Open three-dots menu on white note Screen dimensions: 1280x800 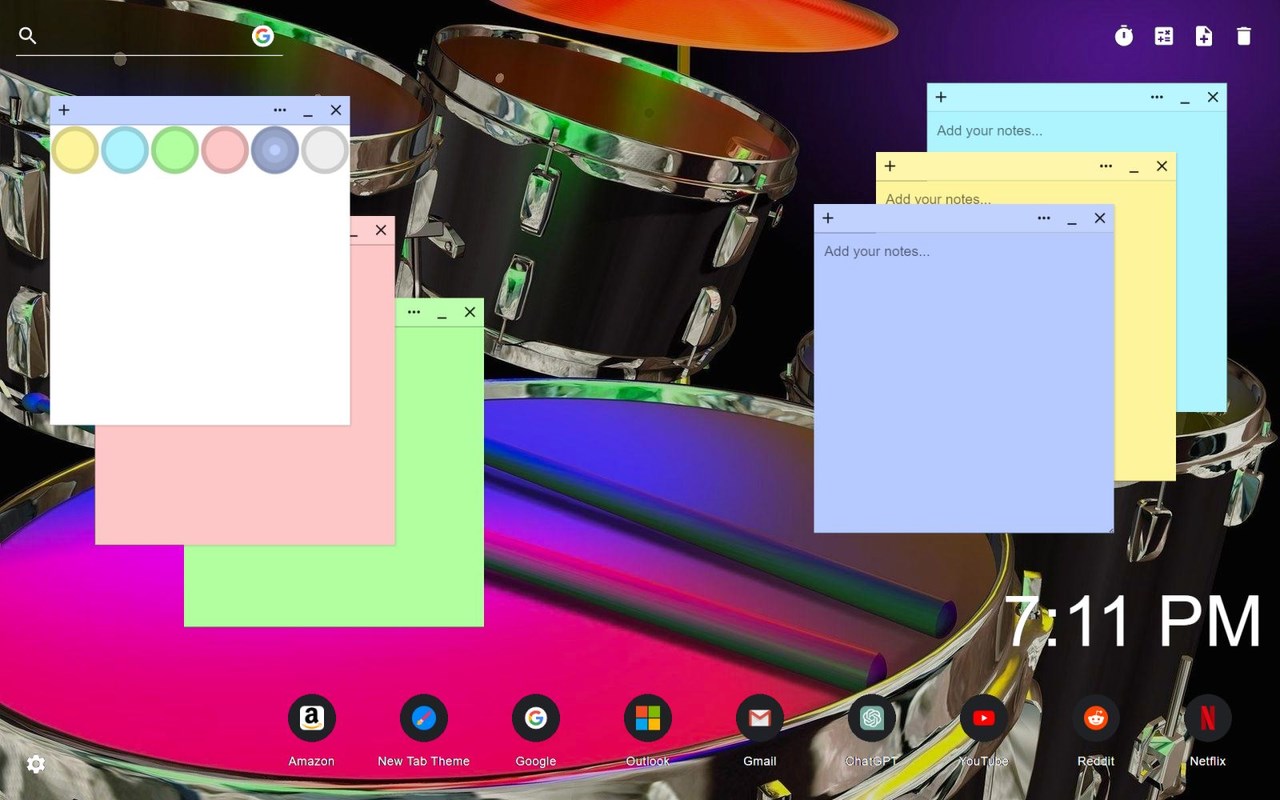point(280,110)
